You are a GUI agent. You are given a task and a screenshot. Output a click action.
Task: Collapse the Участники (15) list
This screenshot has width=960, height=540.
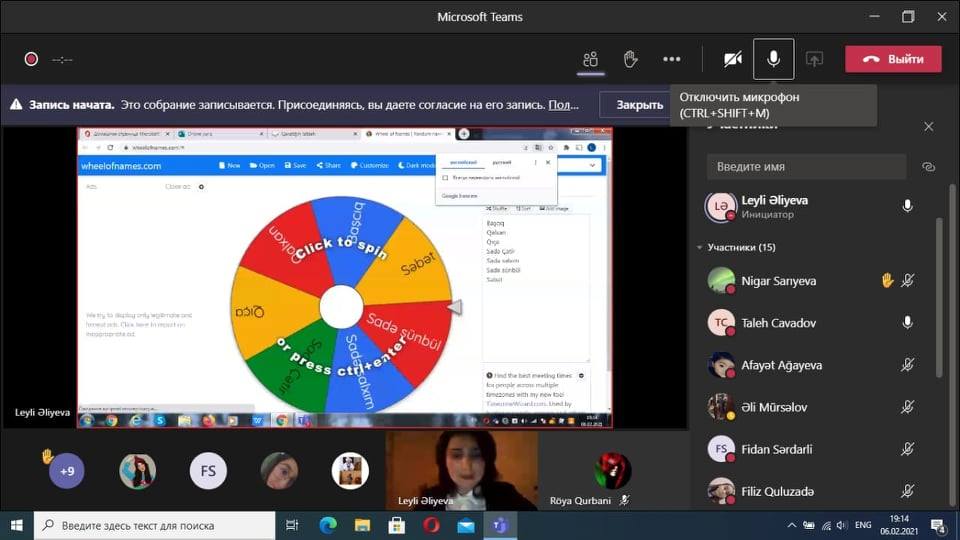(x=699, y=247)
